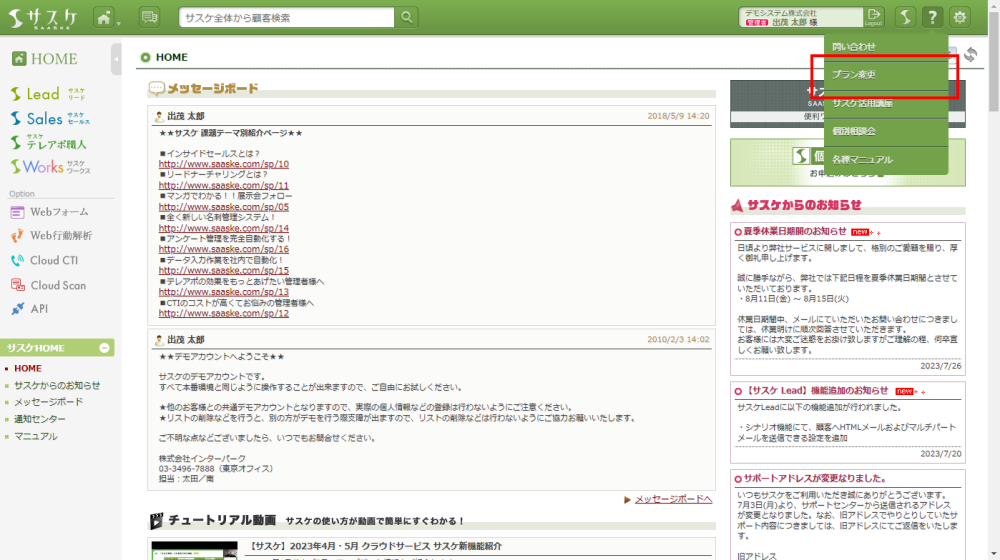This screenshot has width=1000, height=560.
Task: Click the question mark help icon
Action: [932, 17]
